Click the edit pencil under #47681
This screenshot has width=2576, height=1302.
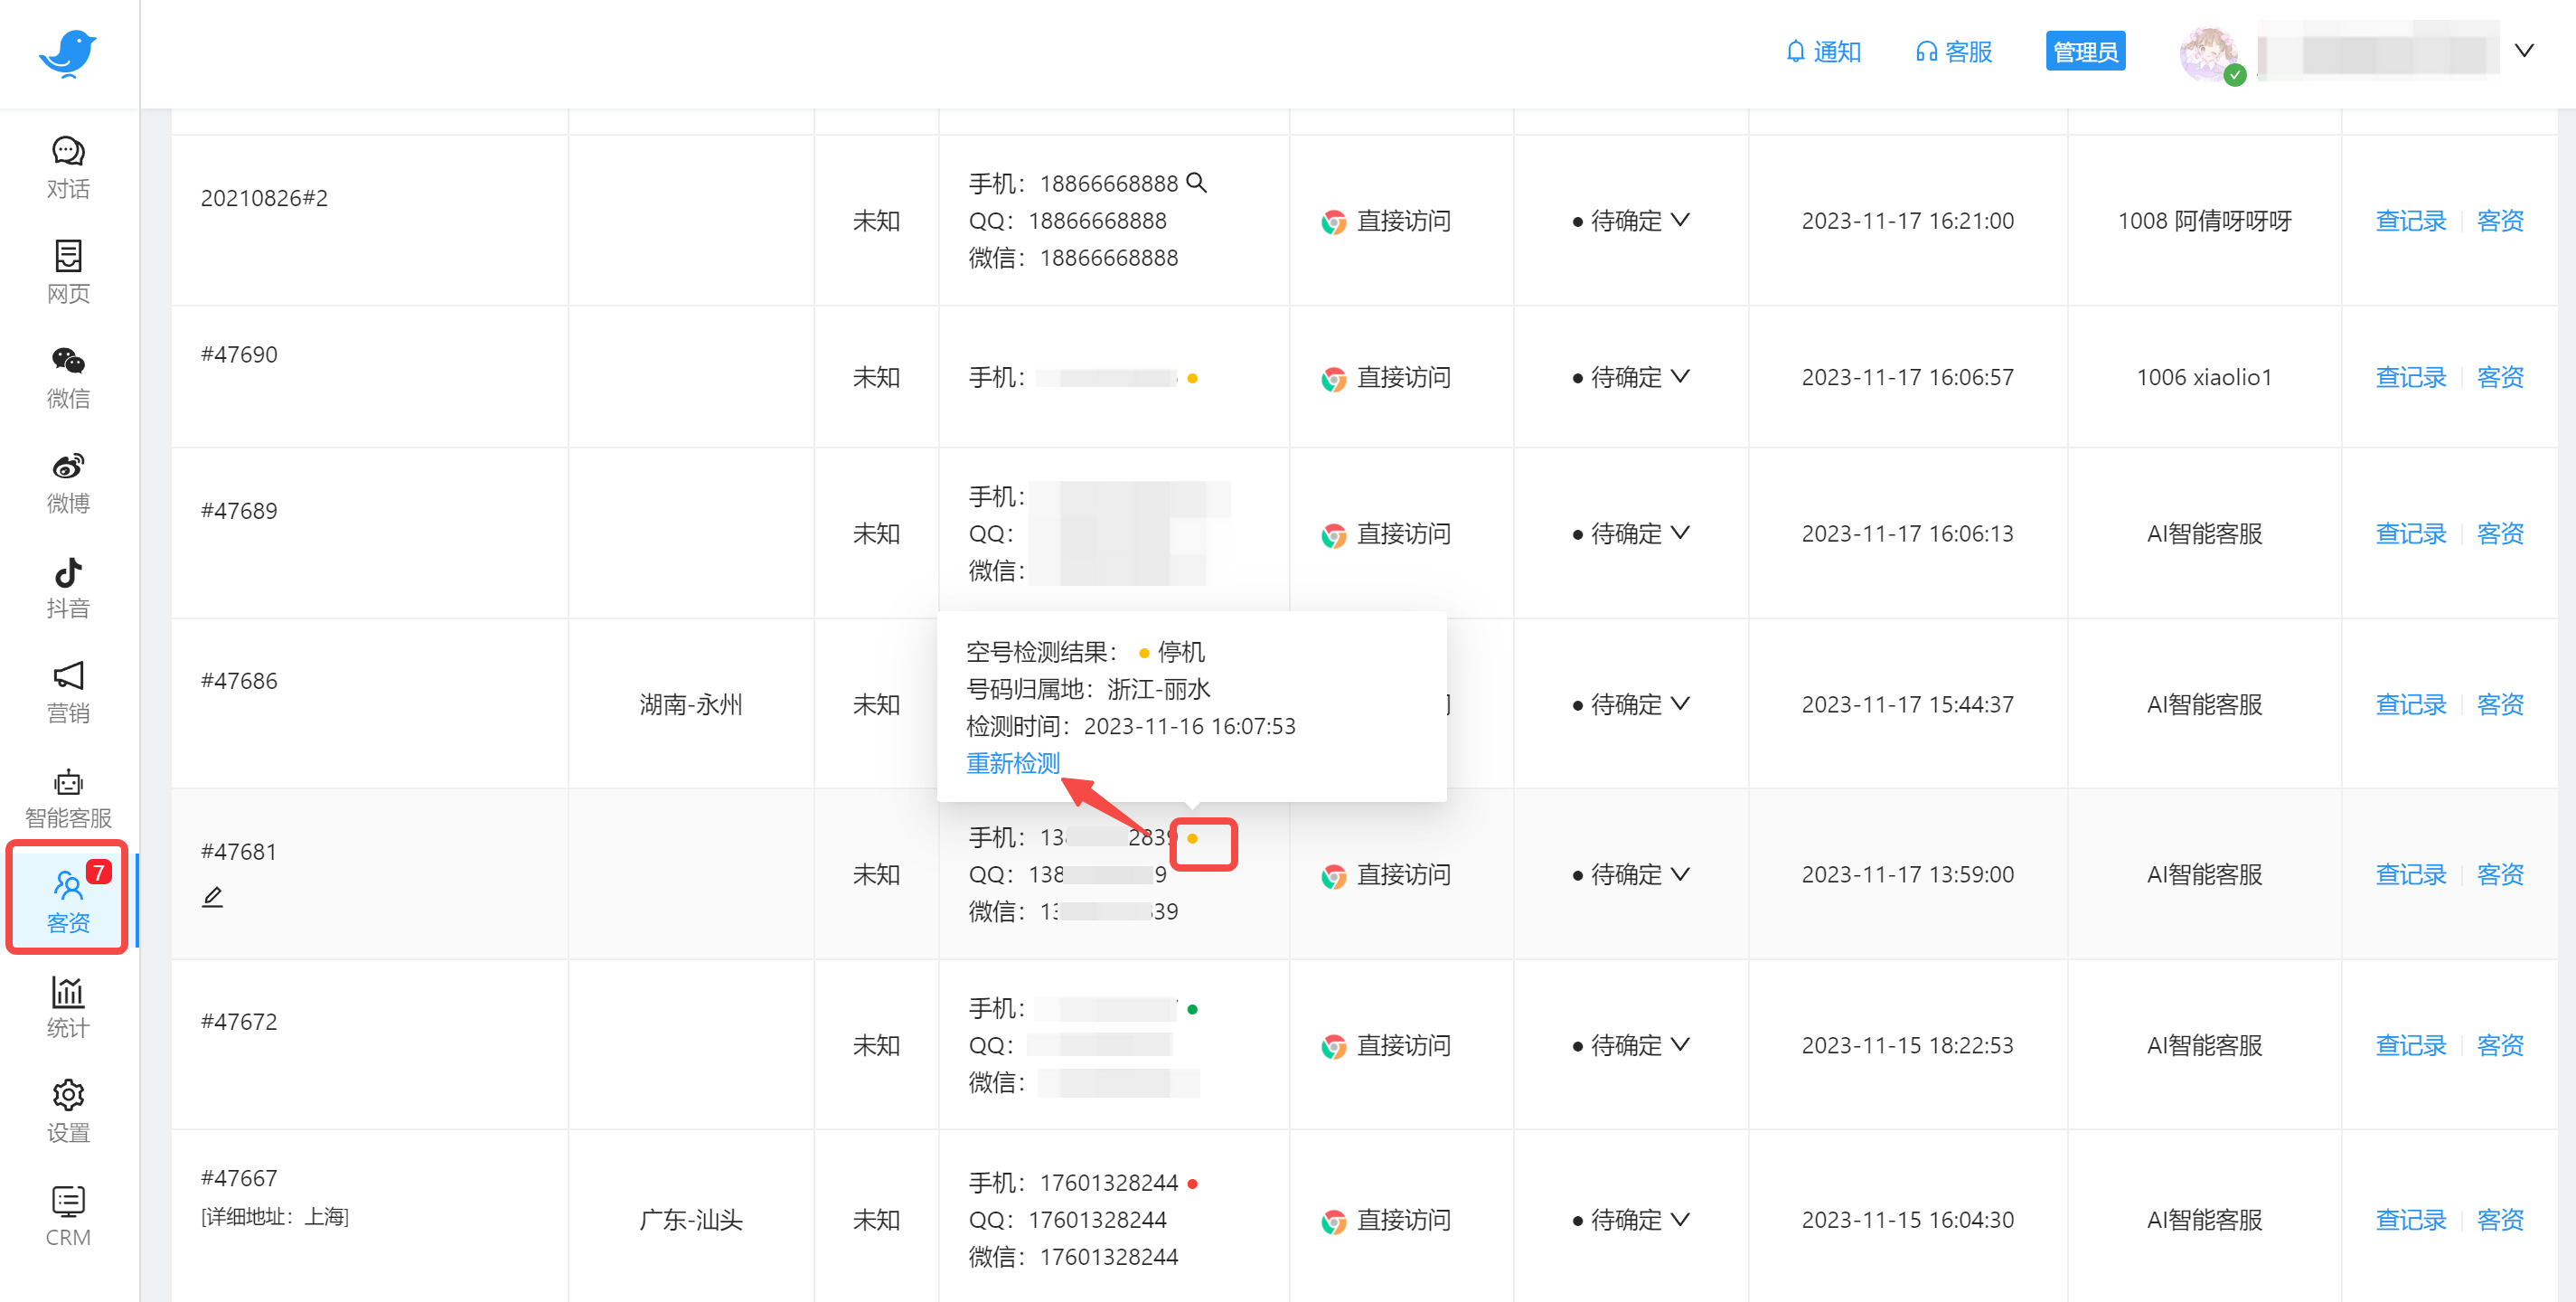(x=212, y=896)
